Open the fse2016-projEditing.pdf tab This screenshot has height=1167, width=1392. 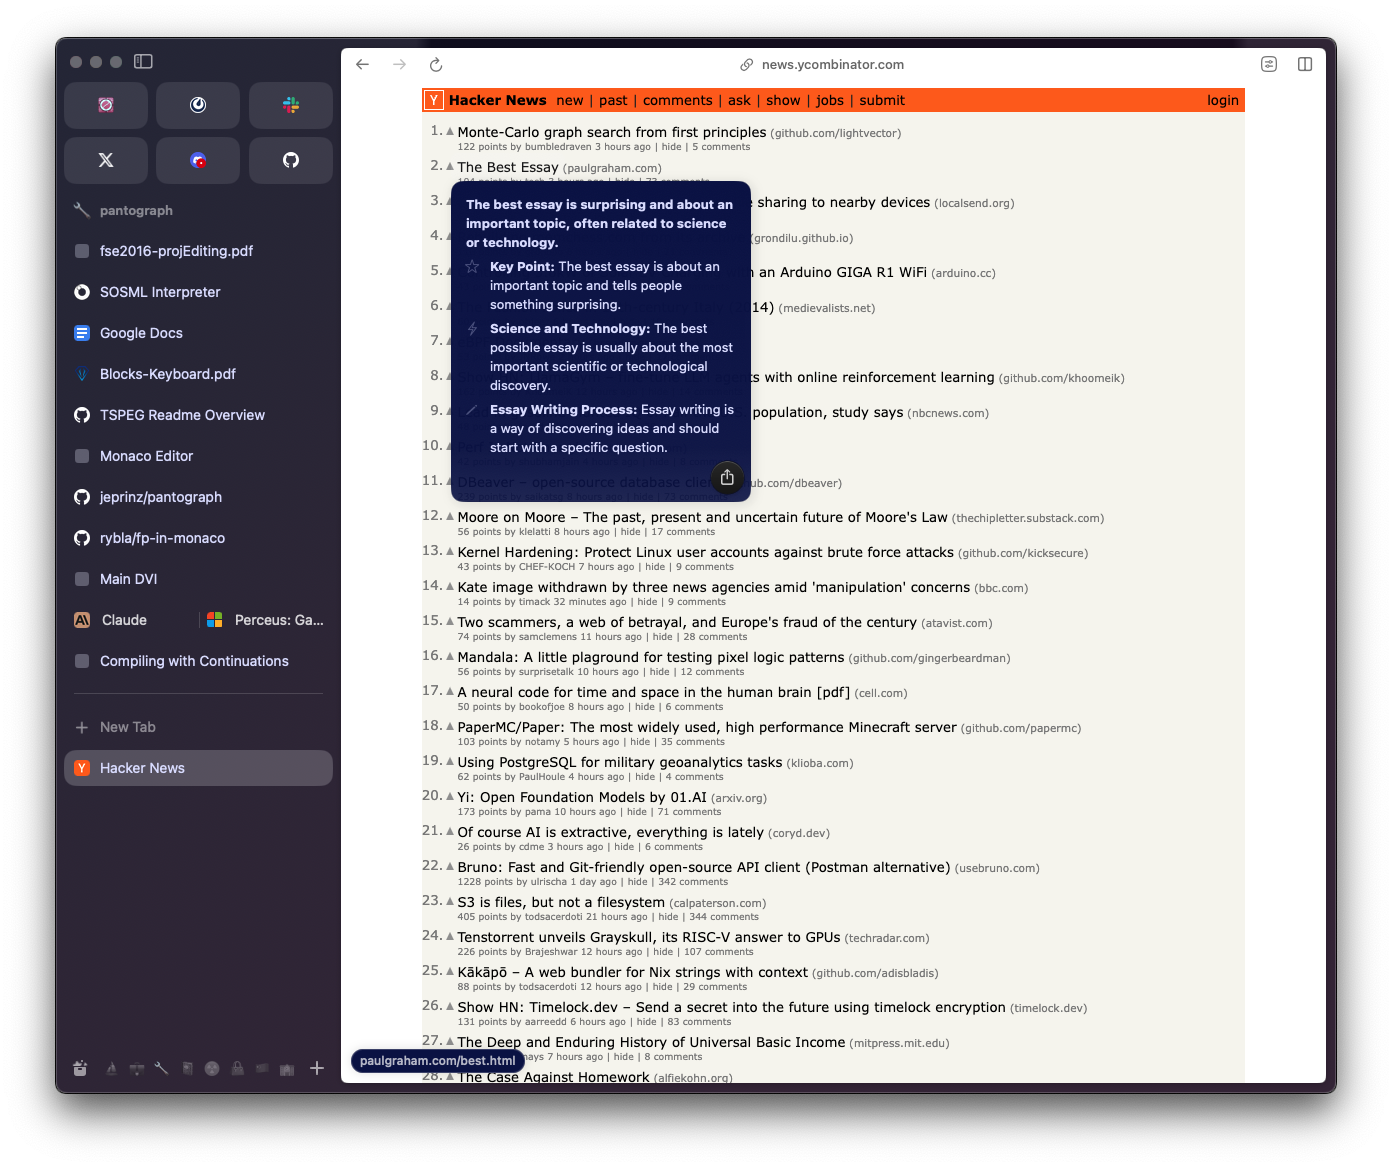point(198,251)
